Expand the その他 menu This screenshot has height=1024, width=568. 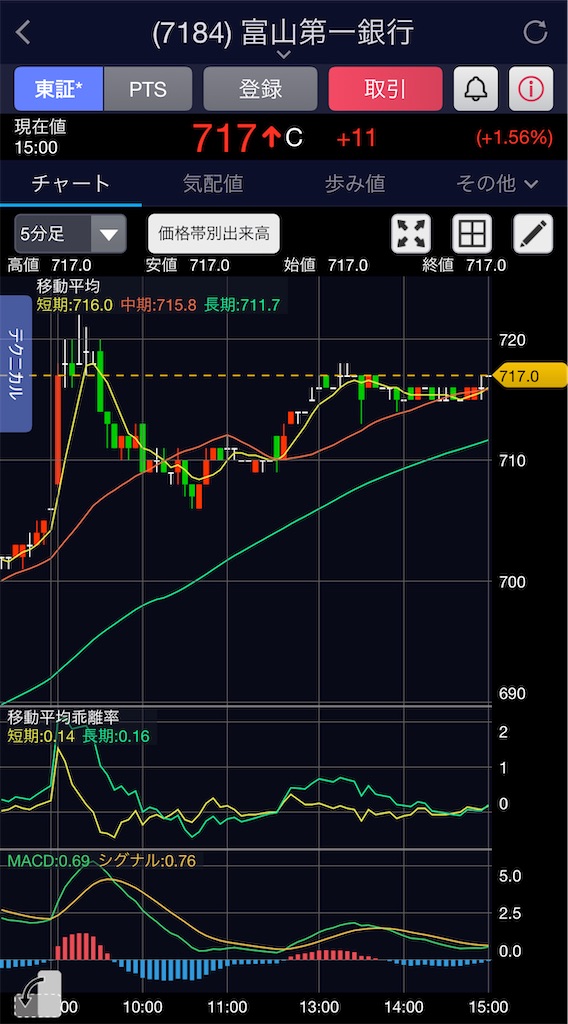pyautogui.click(x=497, y=184)
